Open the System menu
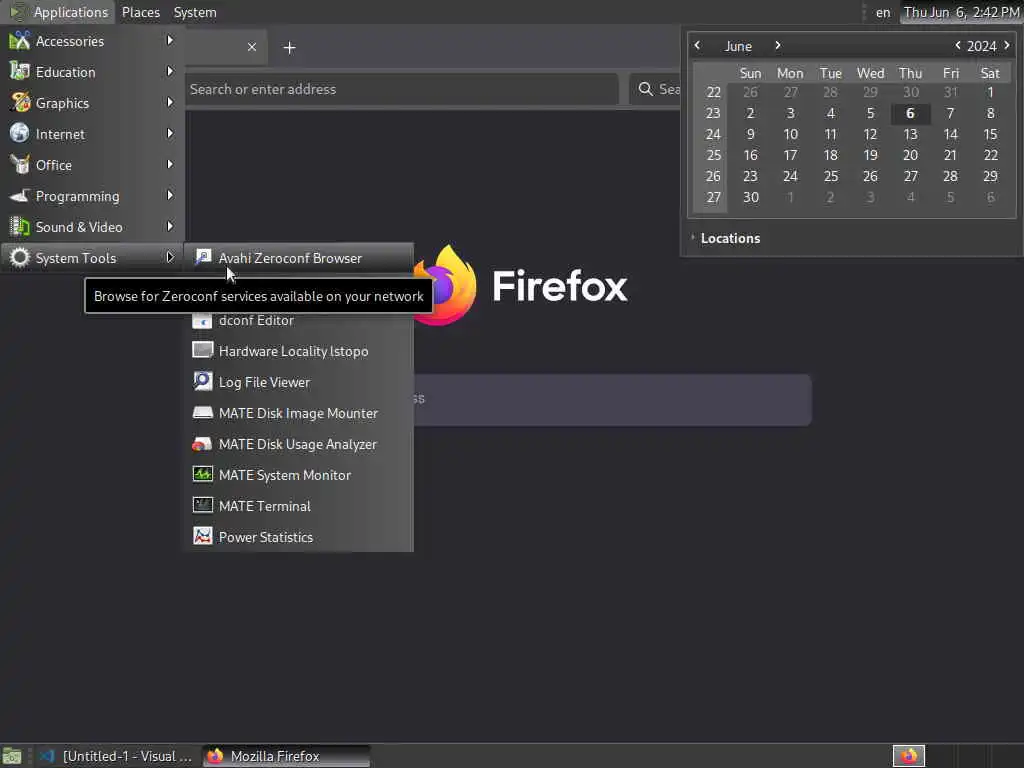Viewport: 1024px width, 768px height. (195, 12)
